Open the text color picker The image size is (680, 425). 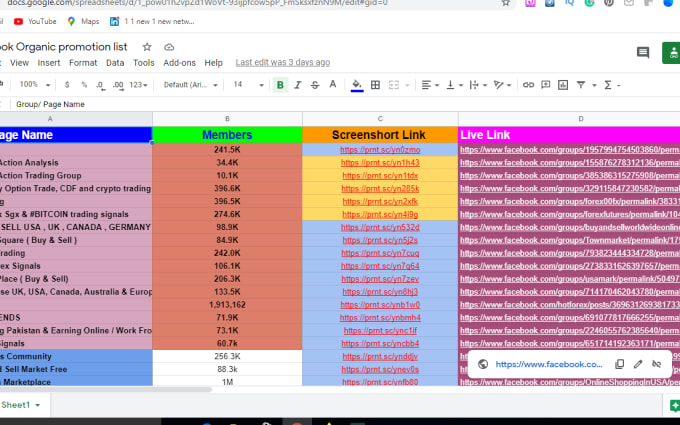333,85
